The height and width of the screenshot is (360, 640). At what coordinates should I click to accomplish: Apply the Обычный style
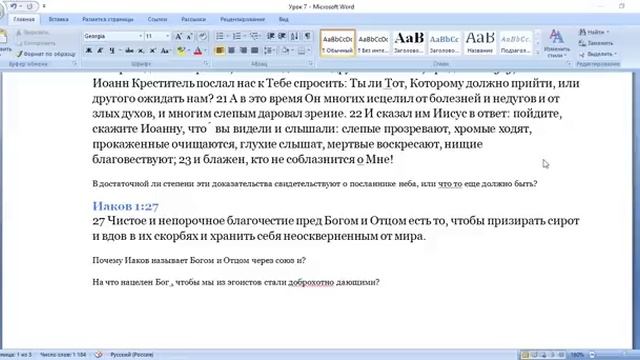click(338, 43)
